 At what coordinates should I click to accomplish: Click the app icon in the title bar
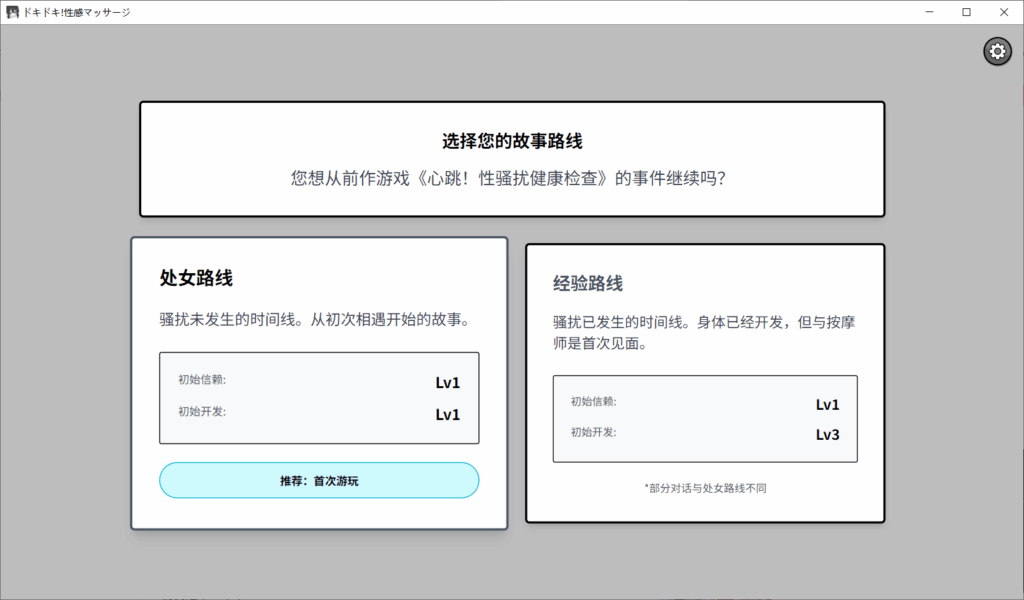(12, 12)
